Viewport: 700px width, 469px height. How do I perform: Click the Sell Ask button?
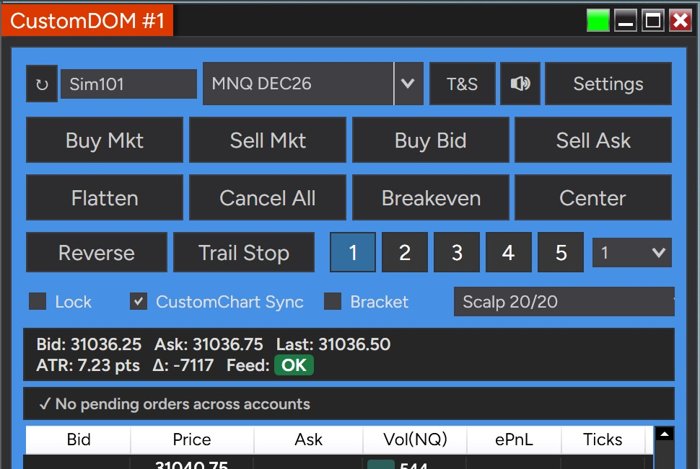pos(593,140)
